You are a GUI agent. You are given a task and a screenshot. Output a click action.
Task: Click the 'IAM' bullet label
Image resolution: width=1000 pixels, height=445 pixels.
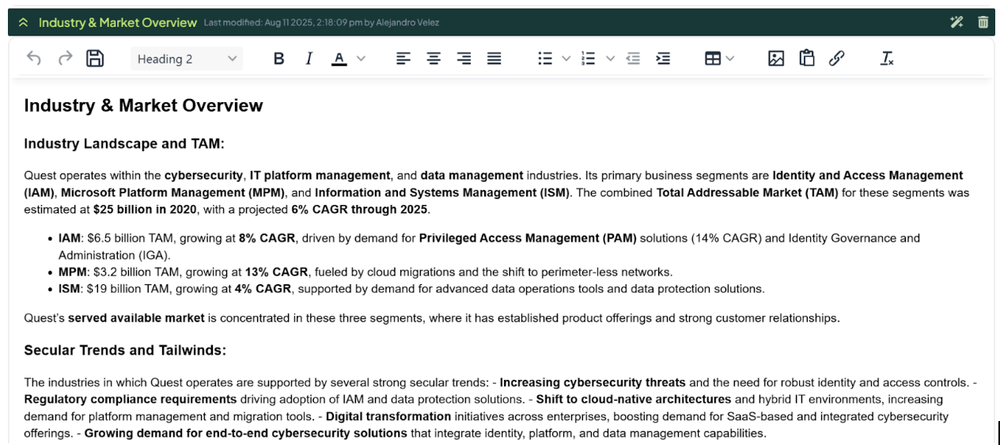(70, 238)
